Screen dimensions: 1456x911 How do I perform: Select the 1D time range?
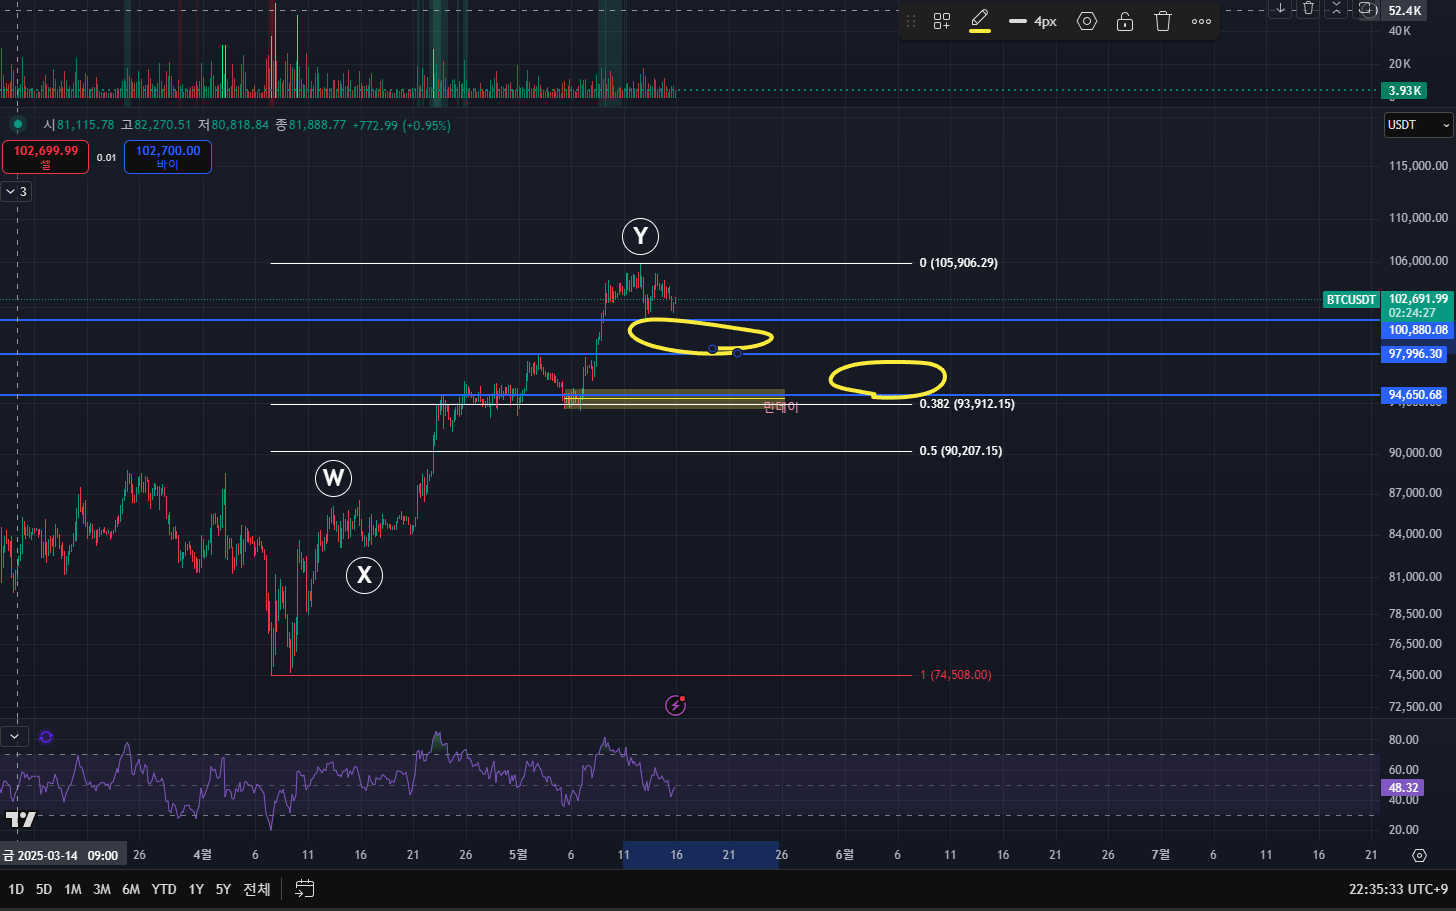click(x=16, y=889)
